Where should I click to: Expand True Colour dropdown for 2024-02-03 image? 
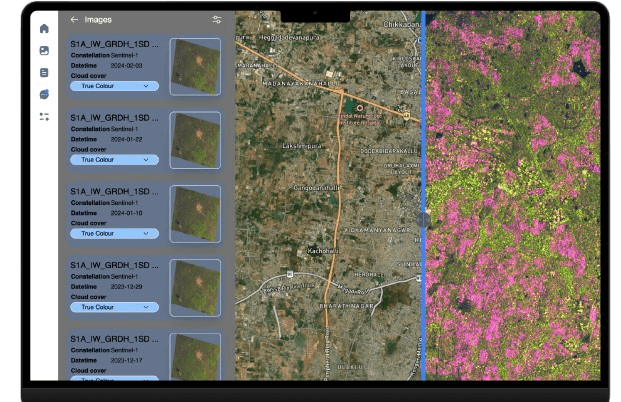[114, 86]
